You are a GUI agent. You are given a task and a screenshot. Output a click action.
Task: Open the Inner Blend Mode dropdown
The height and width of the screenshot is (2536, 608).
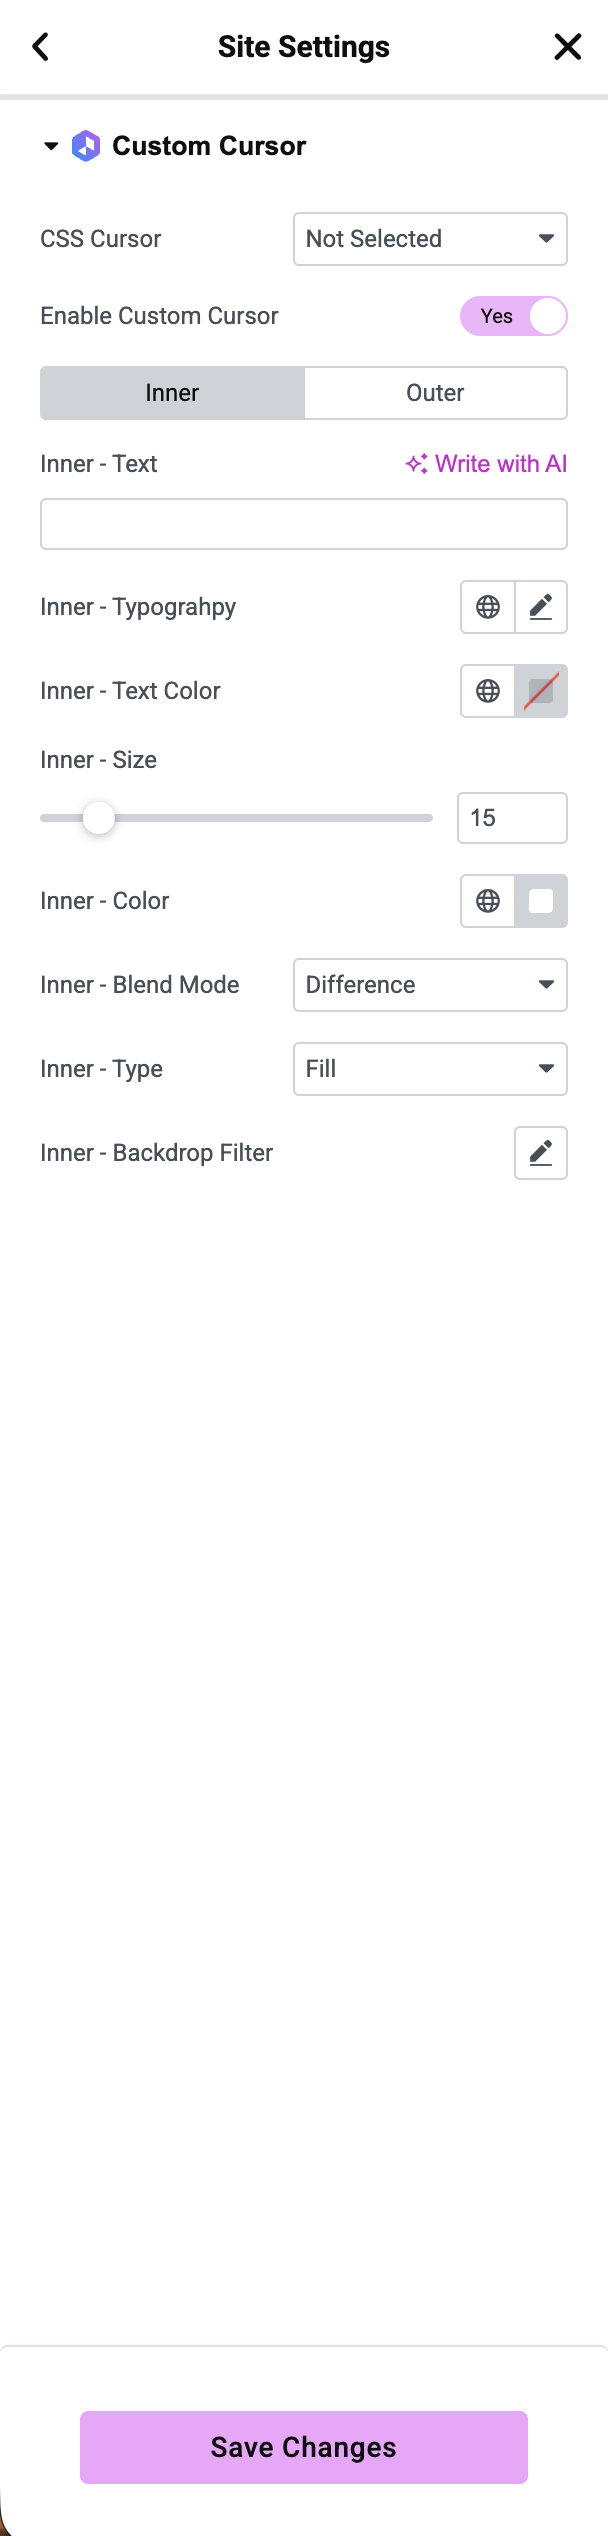pos(430,985)
